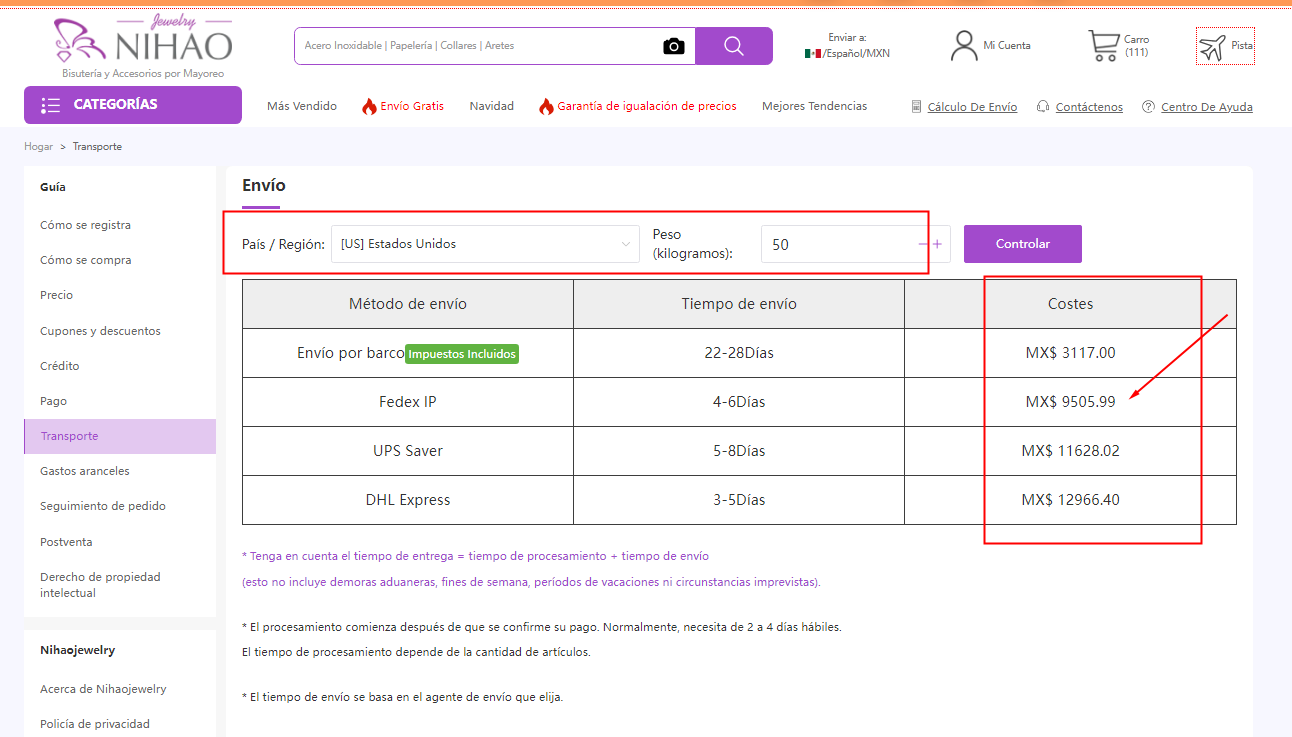Go to Envío Gratis section
The image size is (1292, 737).
click(x=412, y=106)
